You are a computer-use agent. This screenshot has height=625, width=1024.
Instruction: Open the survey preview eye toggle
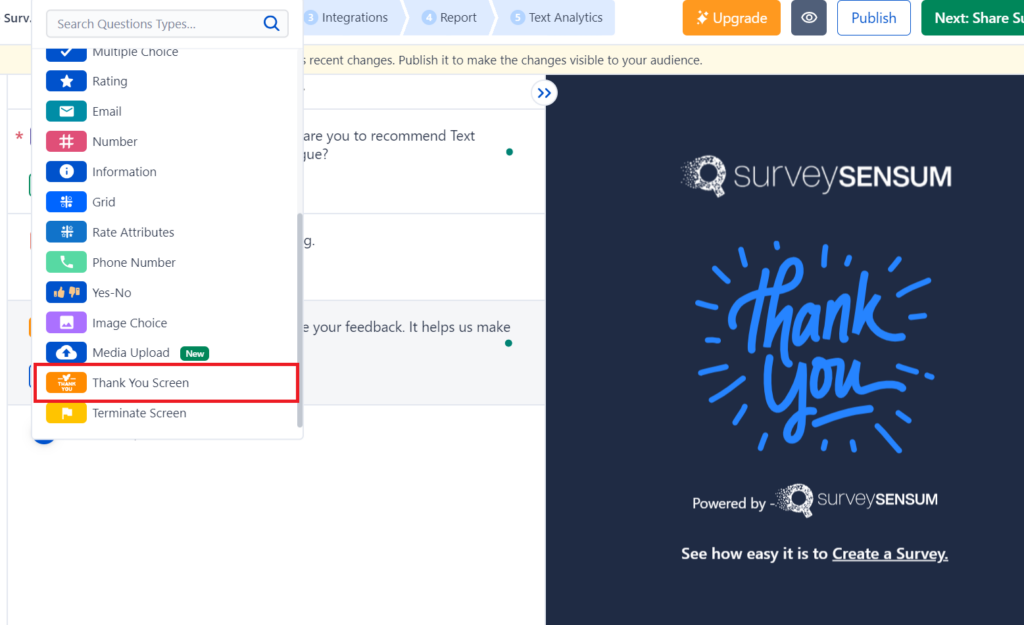click(x=808, y=18)
